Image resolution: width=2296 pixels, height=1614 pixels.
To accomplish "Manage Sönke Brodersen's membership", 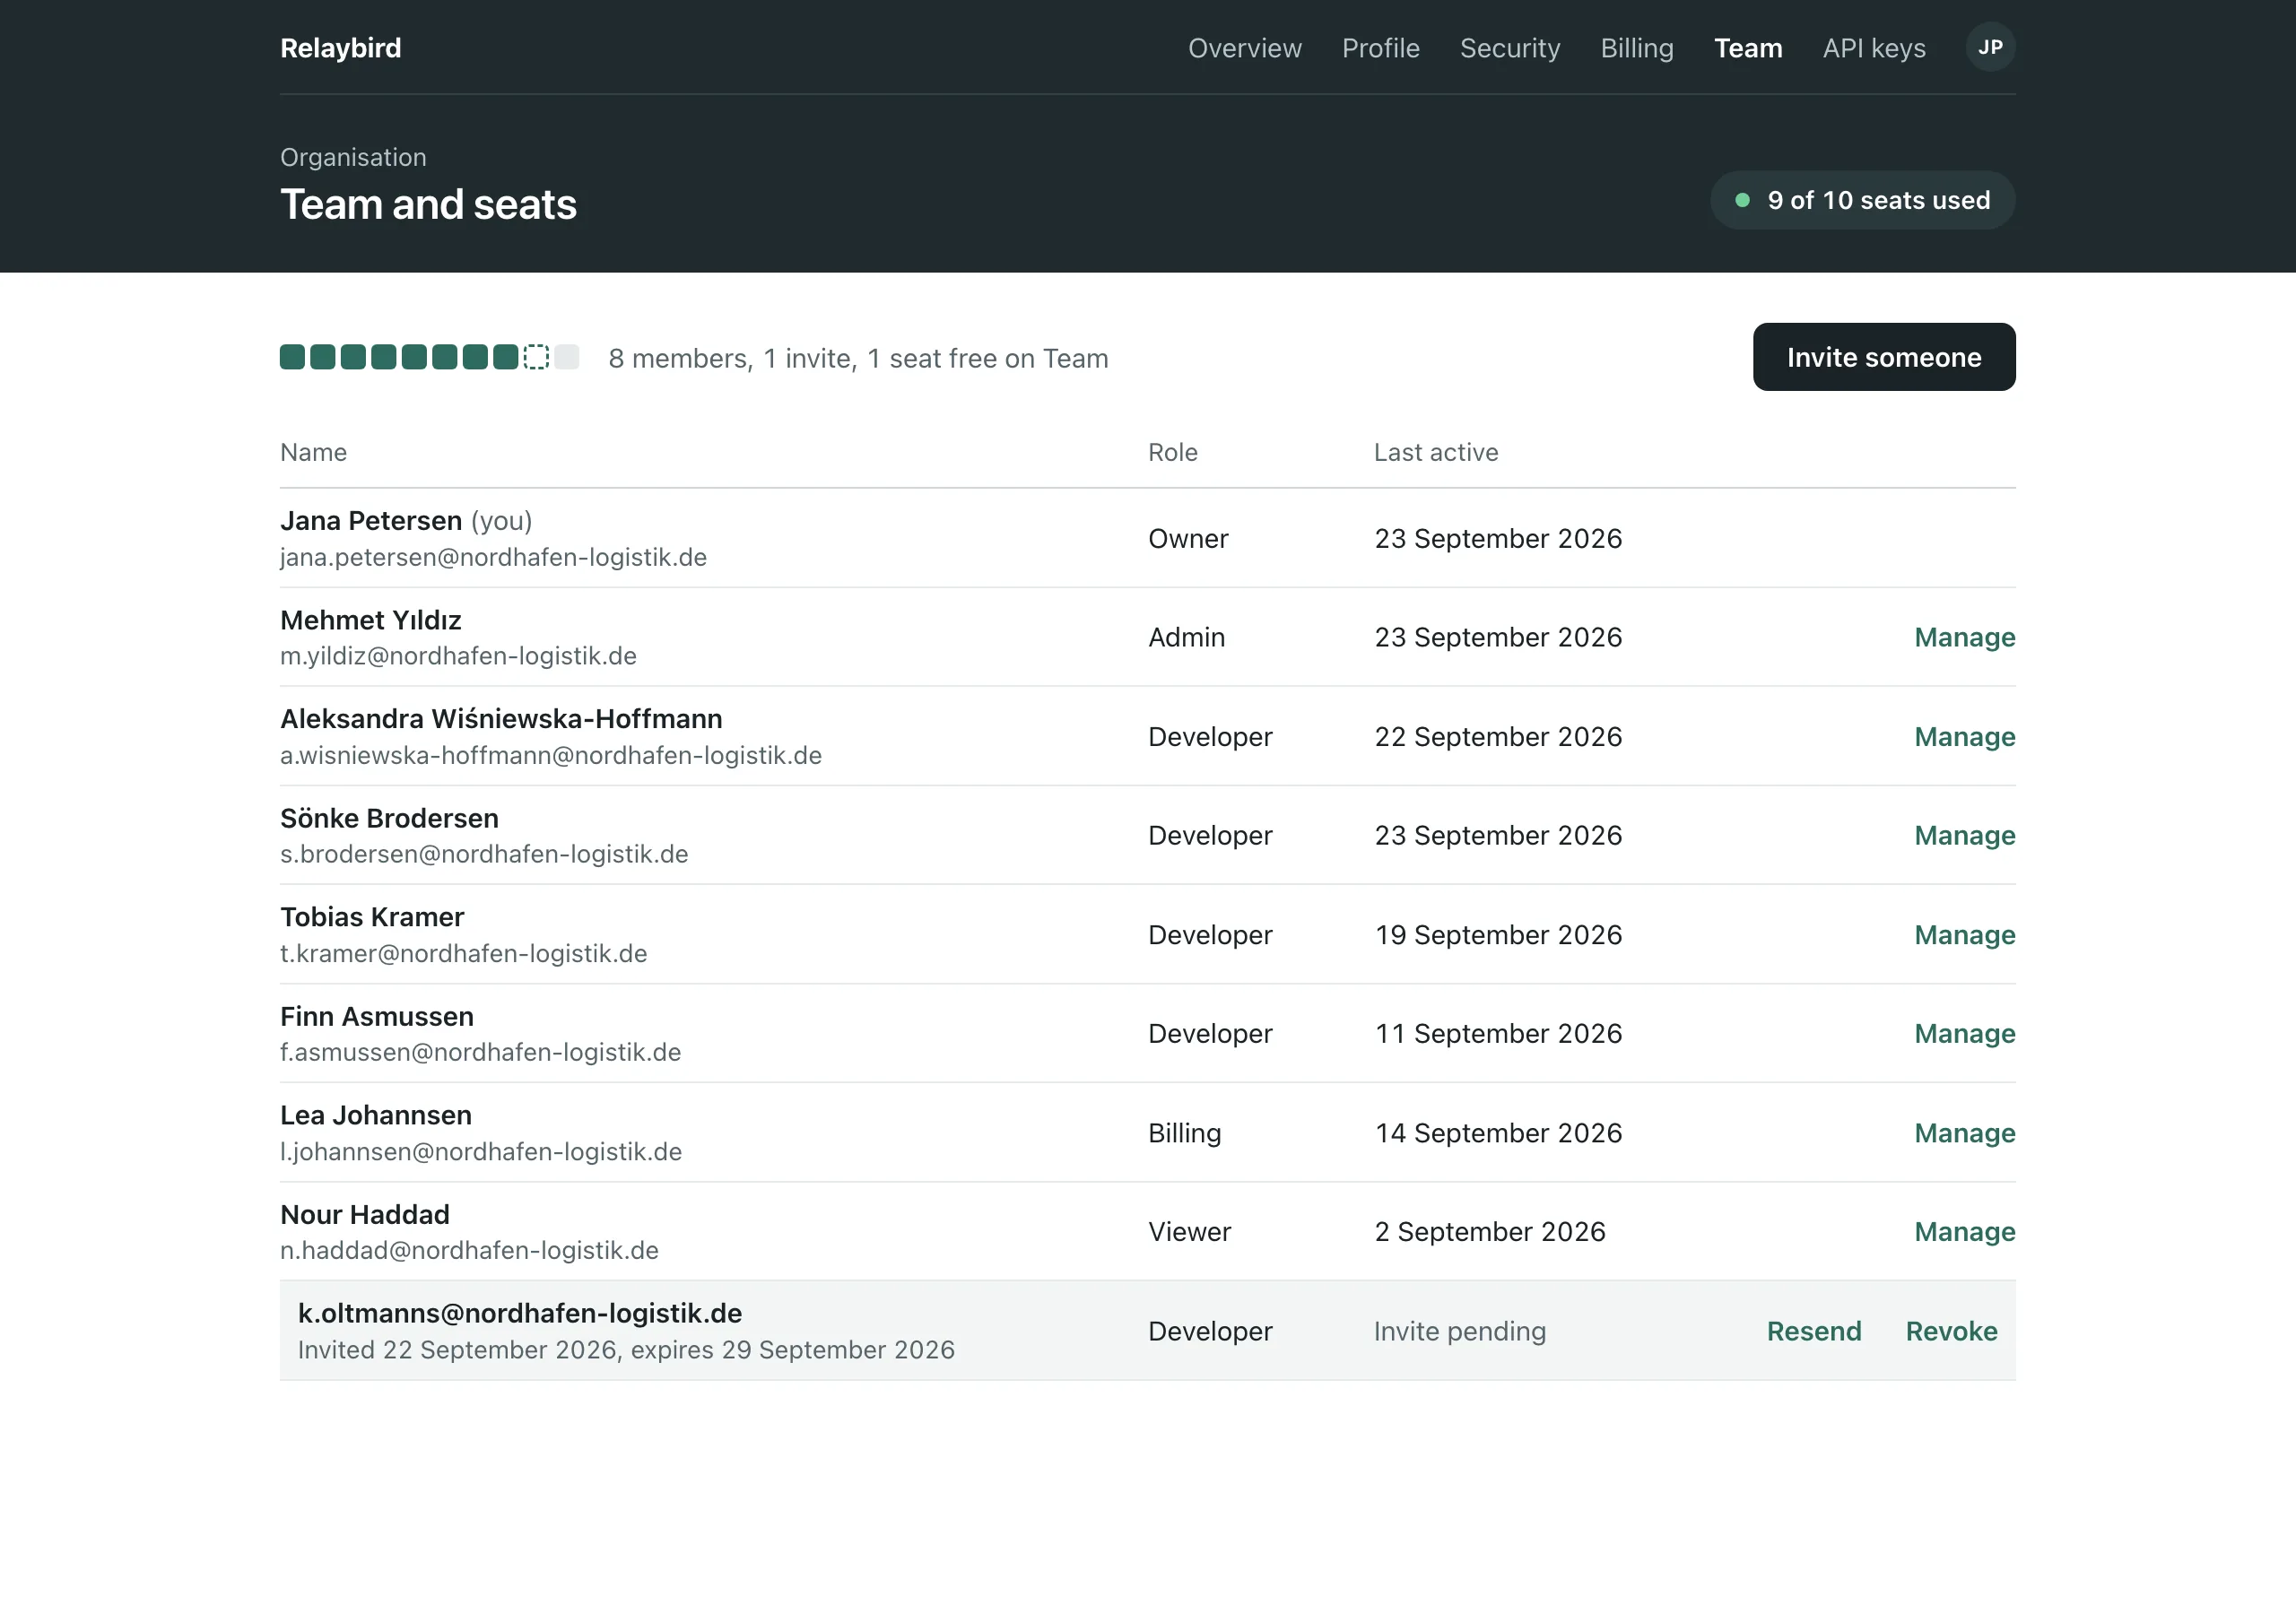I will point(1964,835).
